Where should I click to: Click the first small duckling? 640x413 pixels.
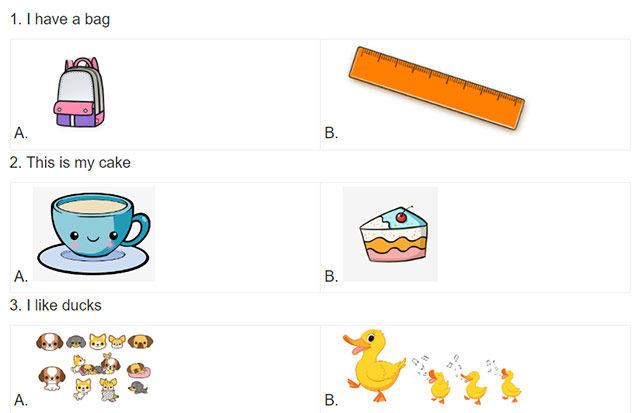coord(438,386)
